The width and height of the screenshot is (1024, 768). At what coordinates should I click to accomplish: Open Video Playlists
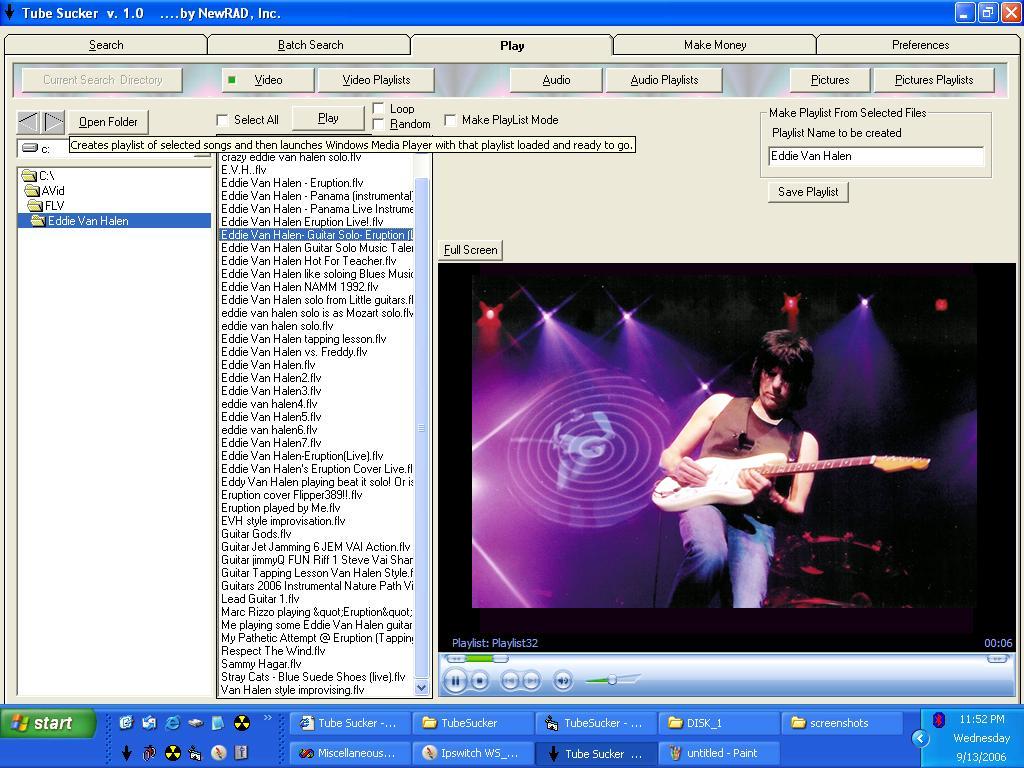point(376,80)
